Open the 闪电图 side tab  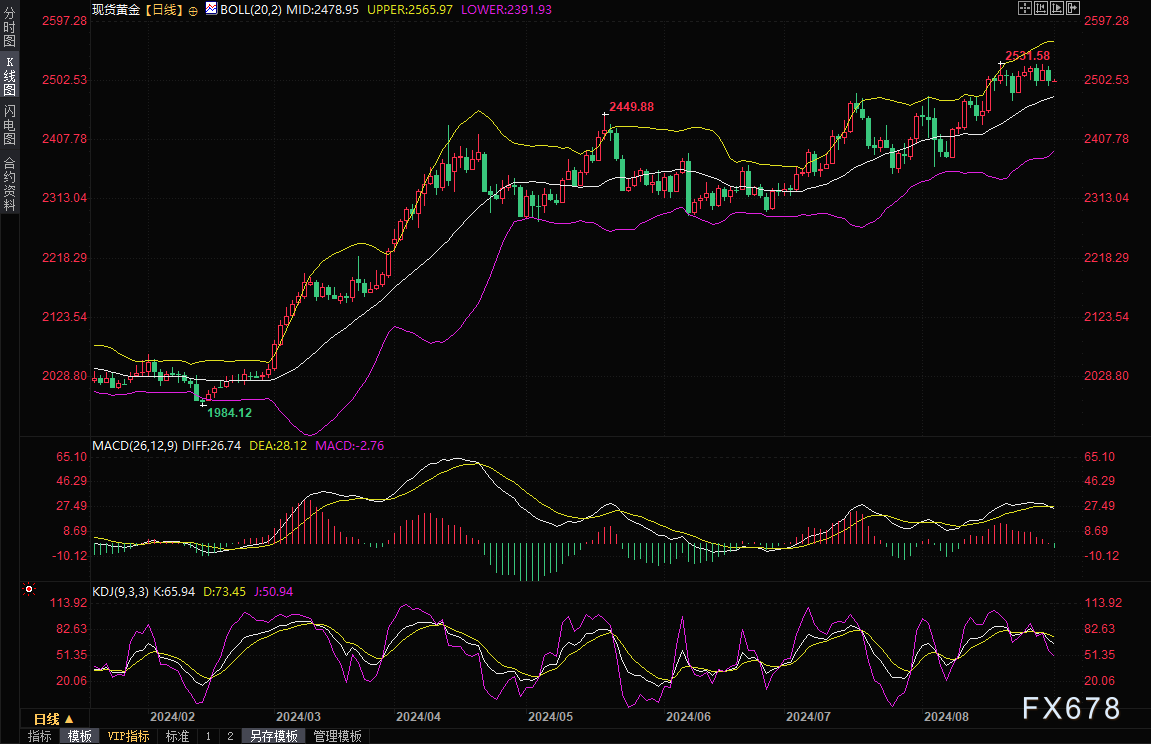[9, 125]
